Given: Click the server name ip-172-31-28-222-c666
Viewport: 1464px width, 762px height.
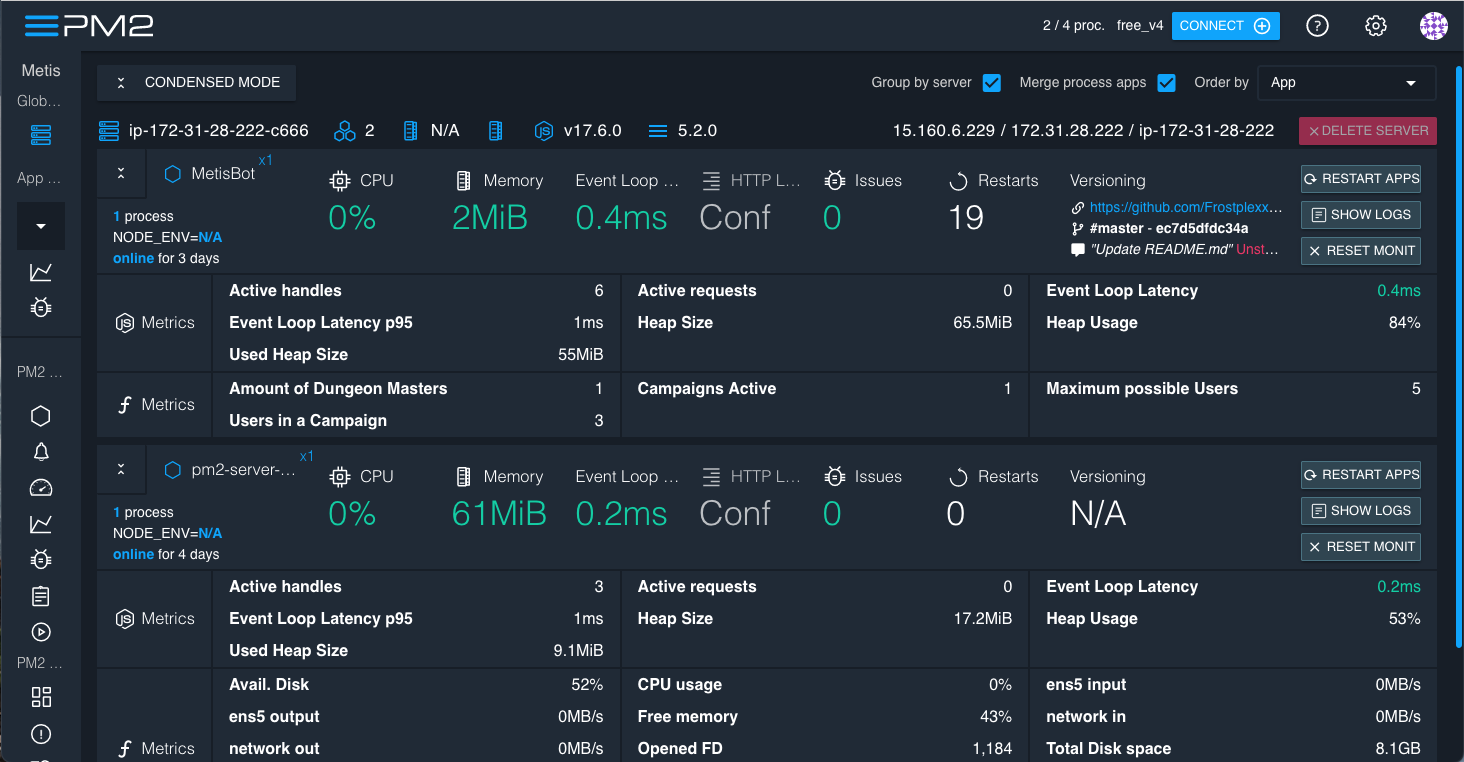Looking at the screenshot, I should [x=219, y=131].
